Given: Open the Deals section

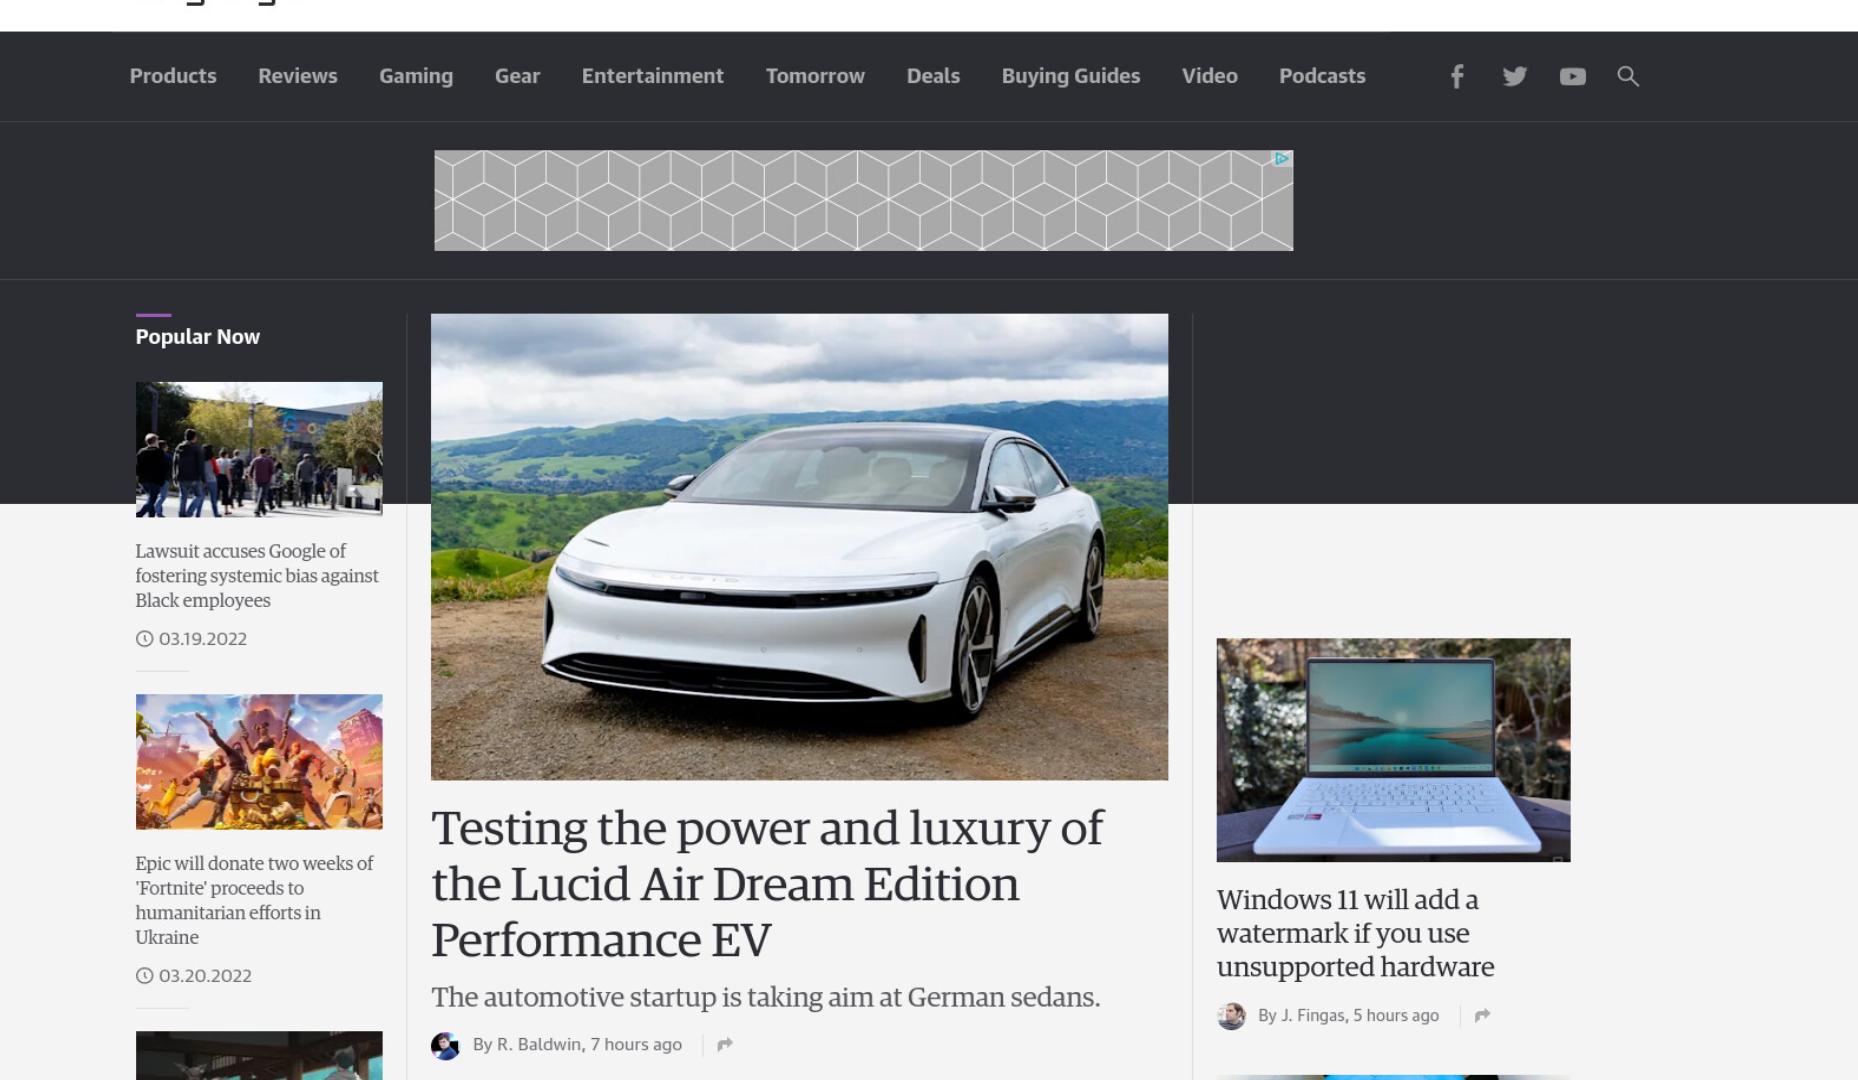Looking at the screenshot, I should [x=933, y=76].
